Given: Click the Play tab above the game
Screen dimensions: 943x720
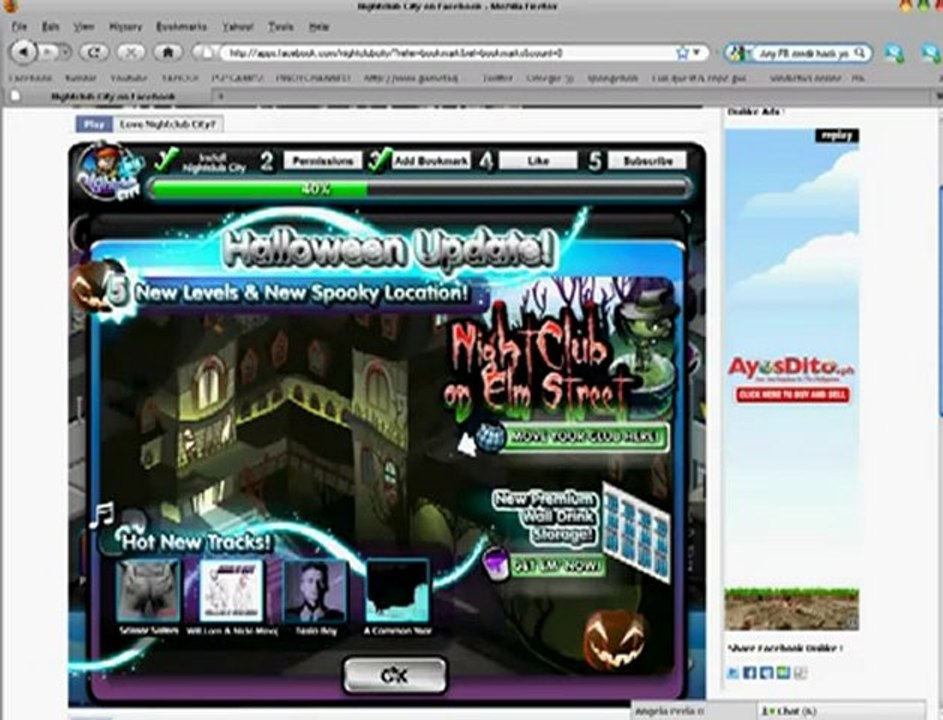Looking at the screenshot, I should pos(94,125).
